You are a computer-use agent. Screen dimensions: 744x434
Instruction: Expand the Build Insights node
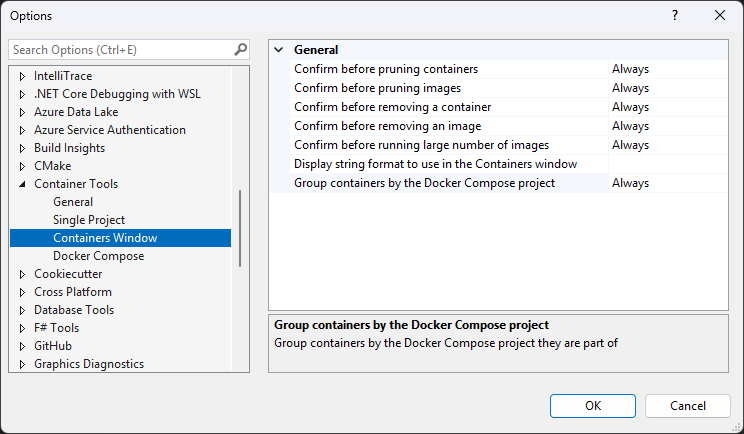coord(22,148)
